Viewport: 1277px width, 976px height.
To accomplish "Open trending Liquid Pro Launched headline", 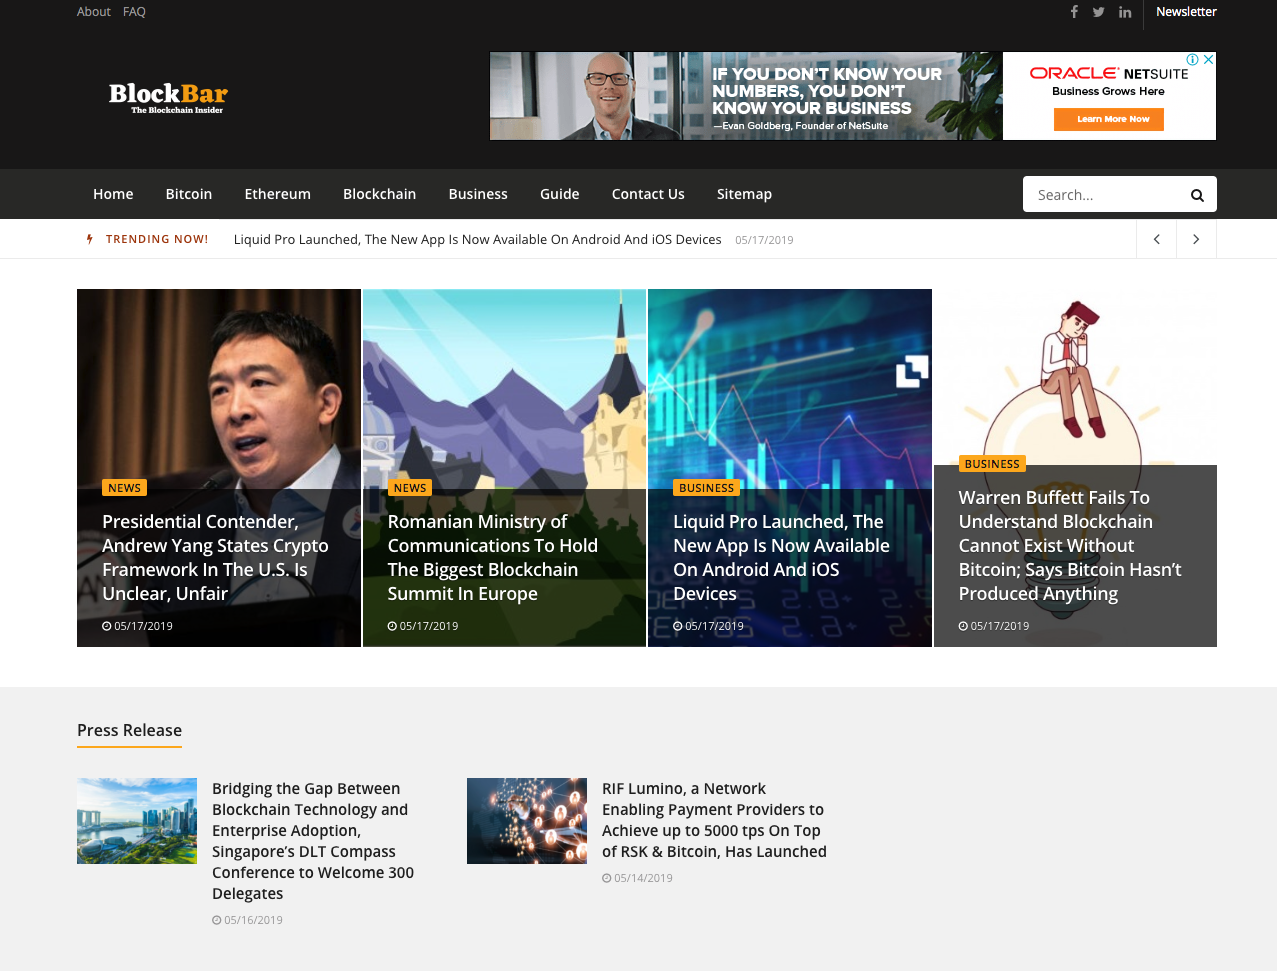I will (478, 240).
